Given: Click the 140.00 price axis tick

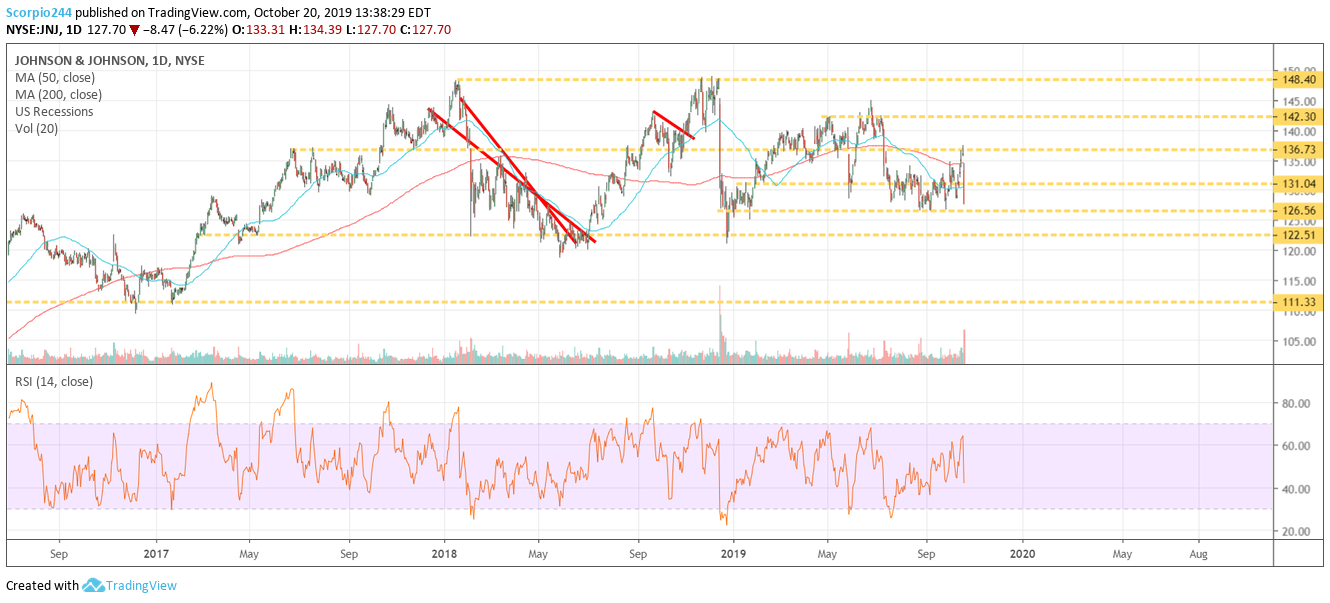Looking at the screenshot, I should point(1300,131).
